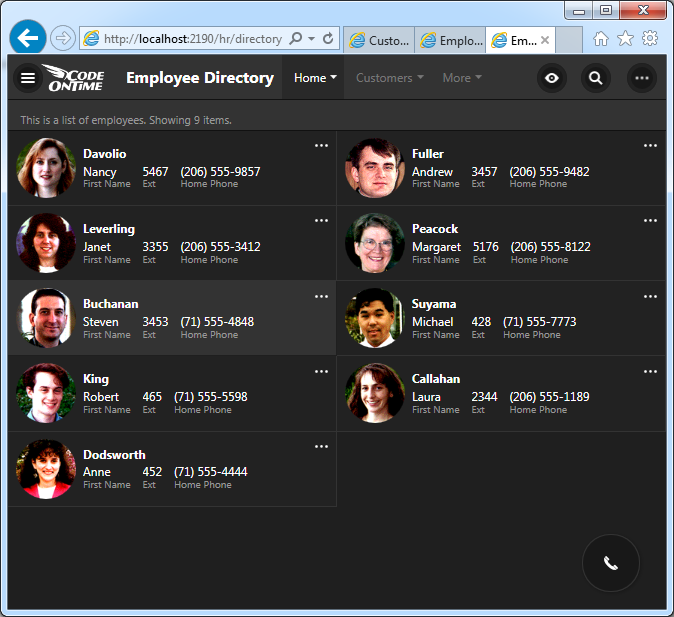Open Buchanan card ellipsis menu
674x617 pixels.
coord(321,296)
